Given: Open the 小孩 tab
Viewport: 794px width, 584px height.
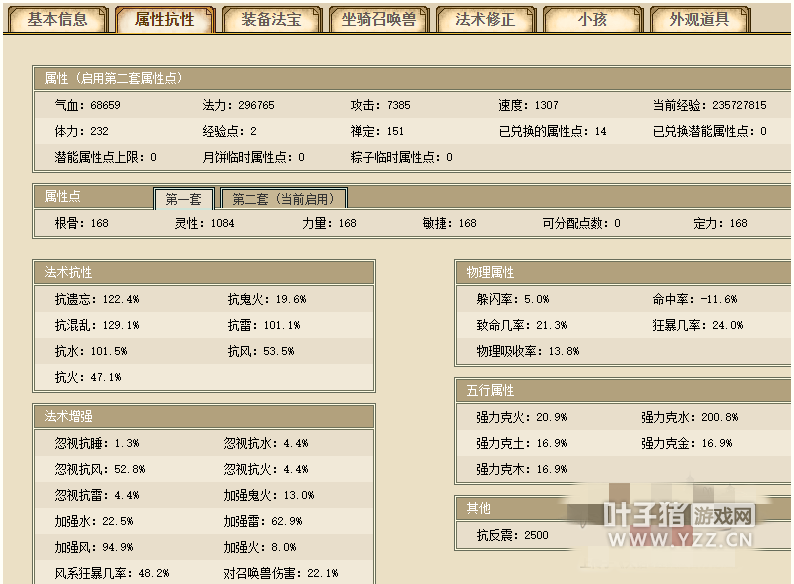Looking at the screenshot, I should tap(591, 19).
